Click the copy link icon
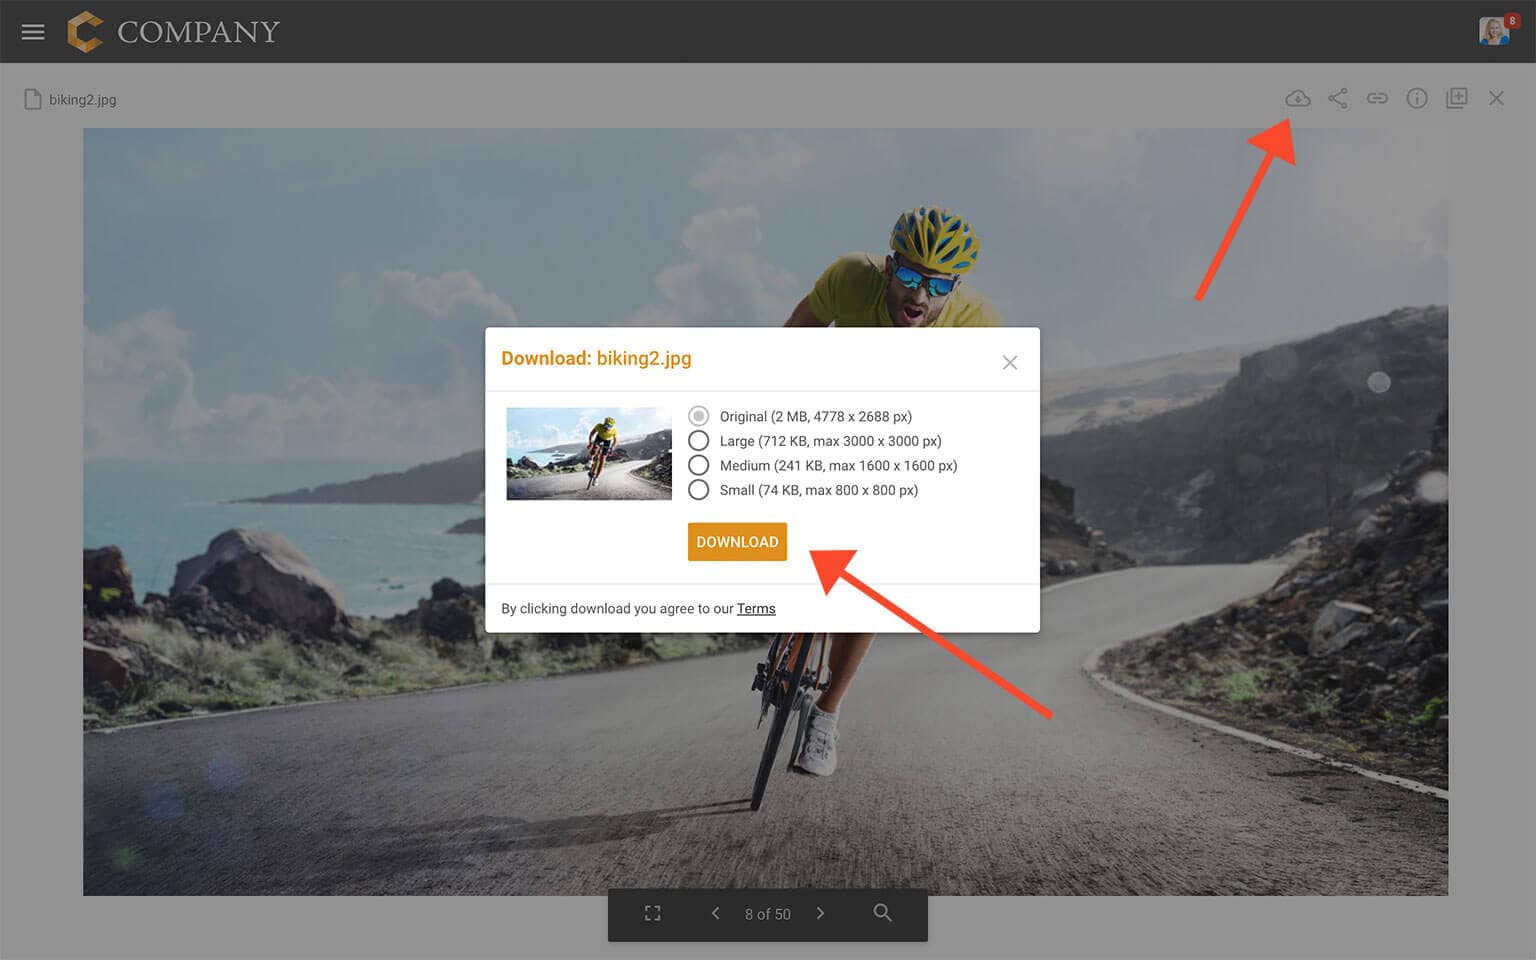Screen dimensions: 1536x960 [1378, 98]
